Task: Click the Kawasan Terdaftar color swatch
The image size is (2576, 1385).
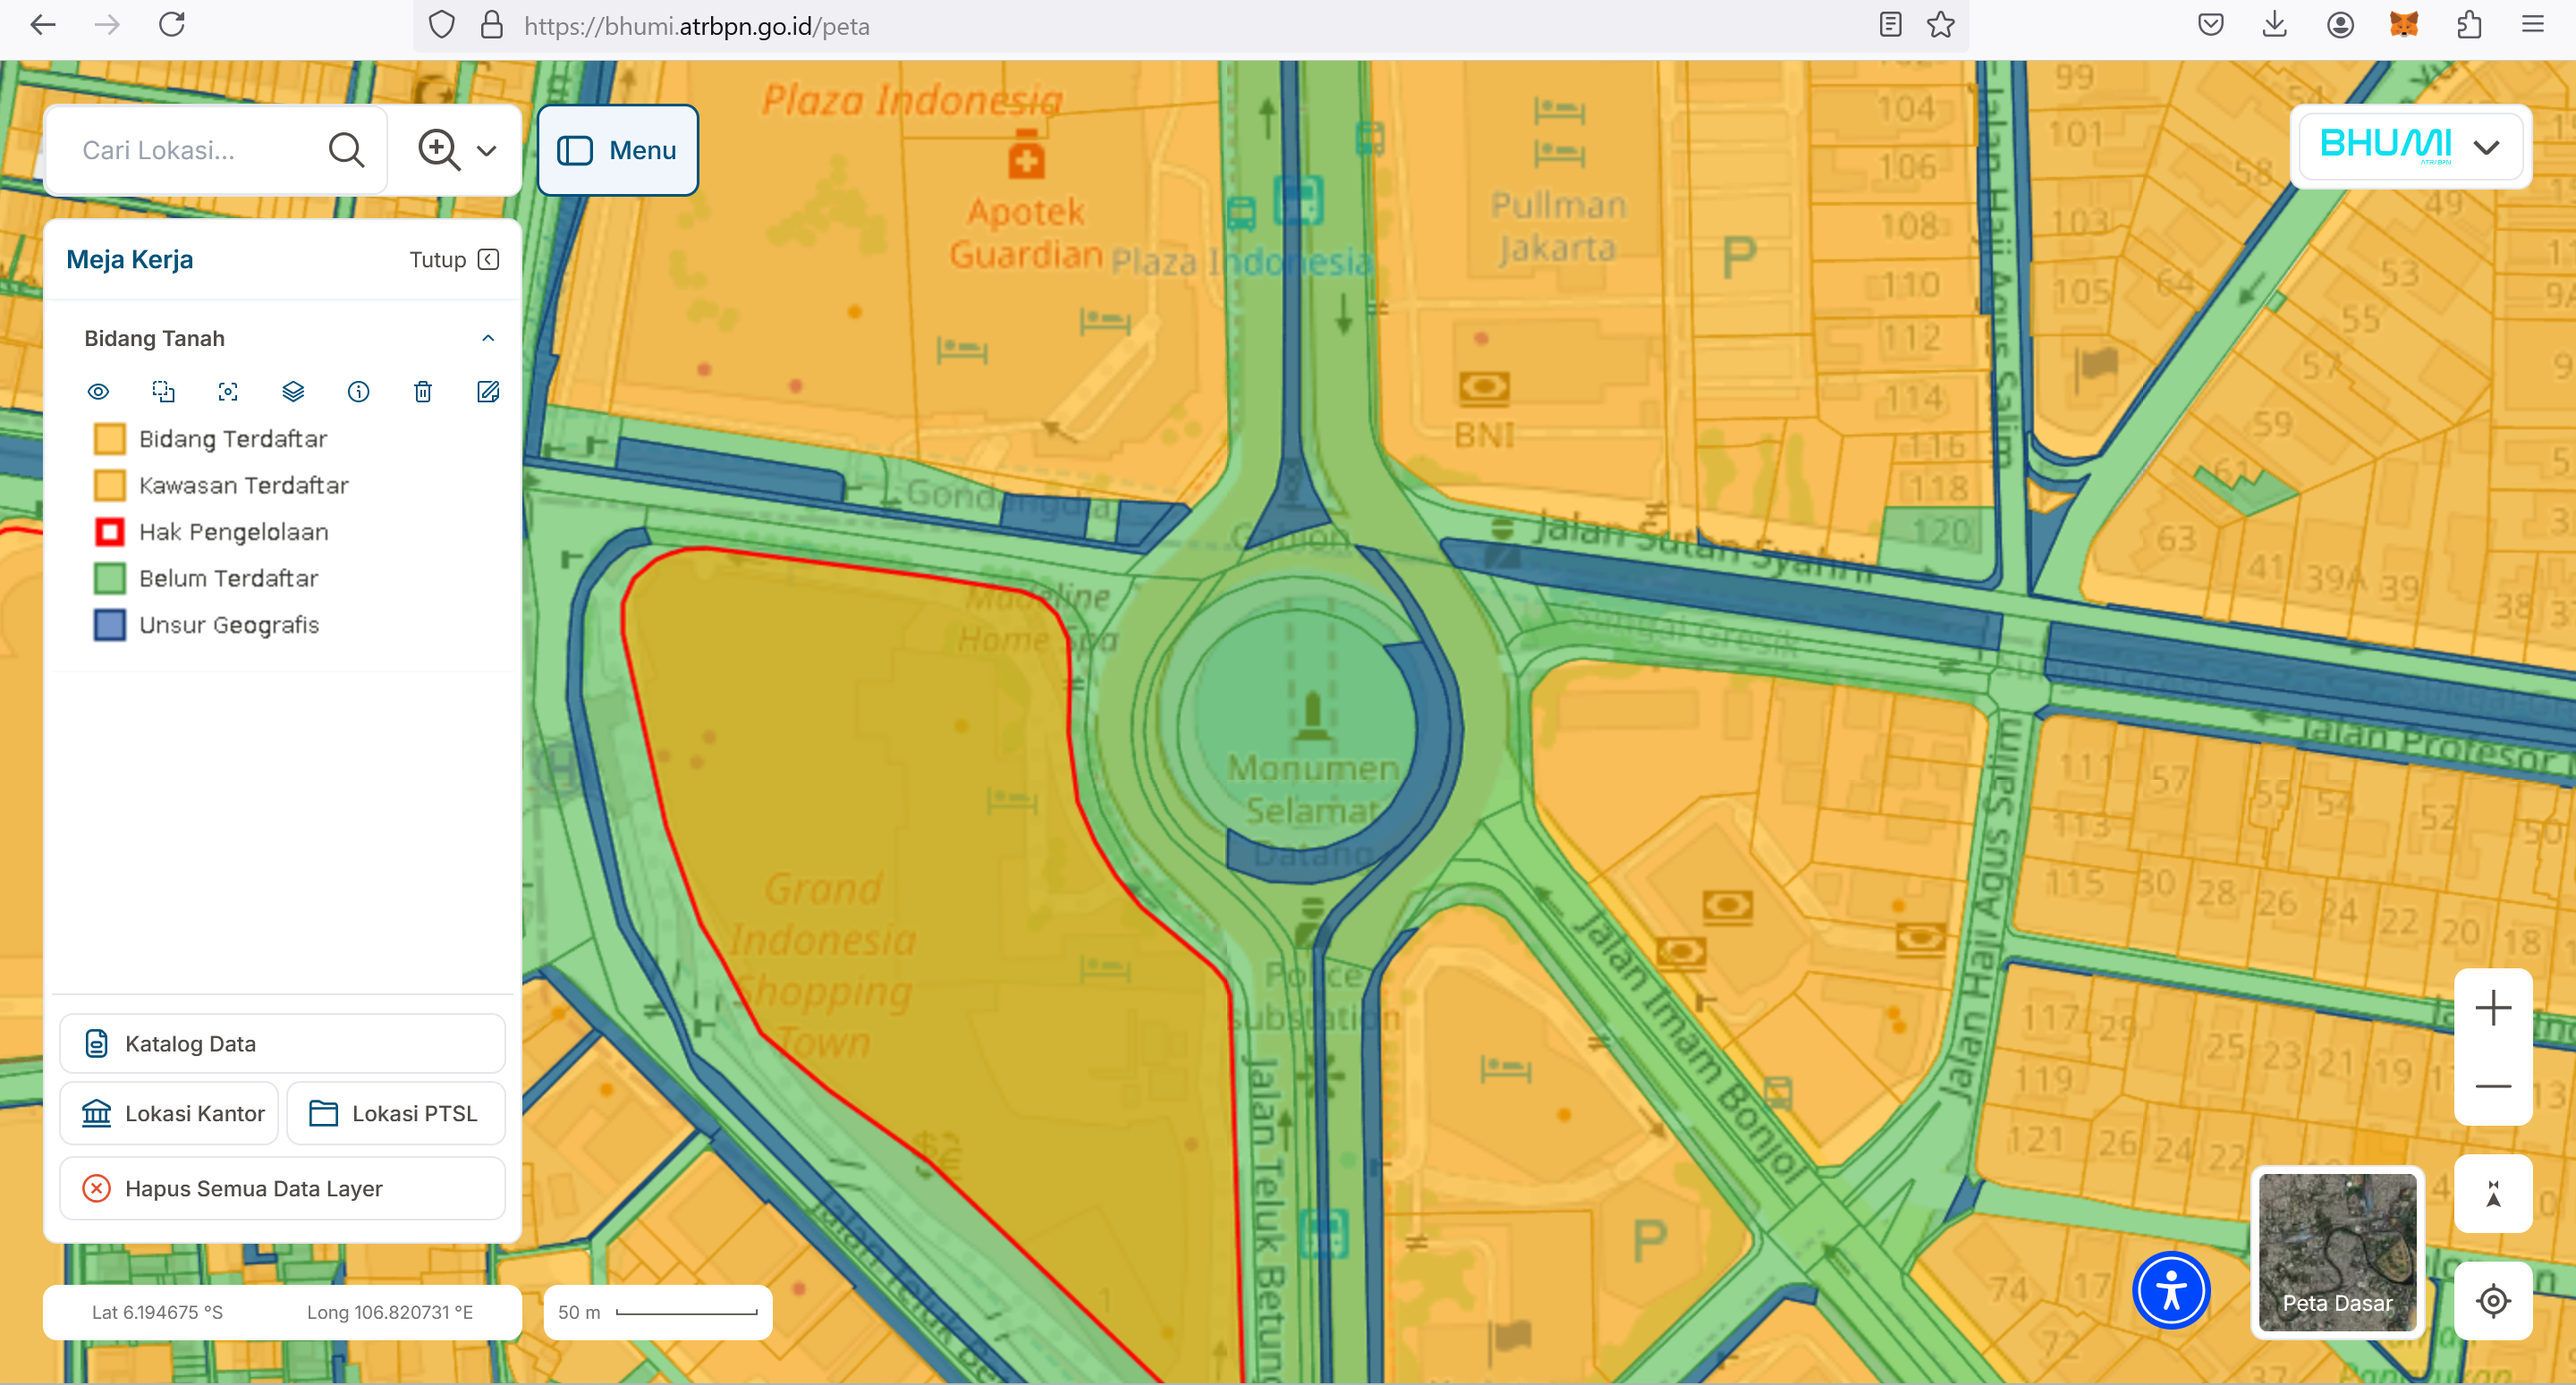Action: point(110,485)
